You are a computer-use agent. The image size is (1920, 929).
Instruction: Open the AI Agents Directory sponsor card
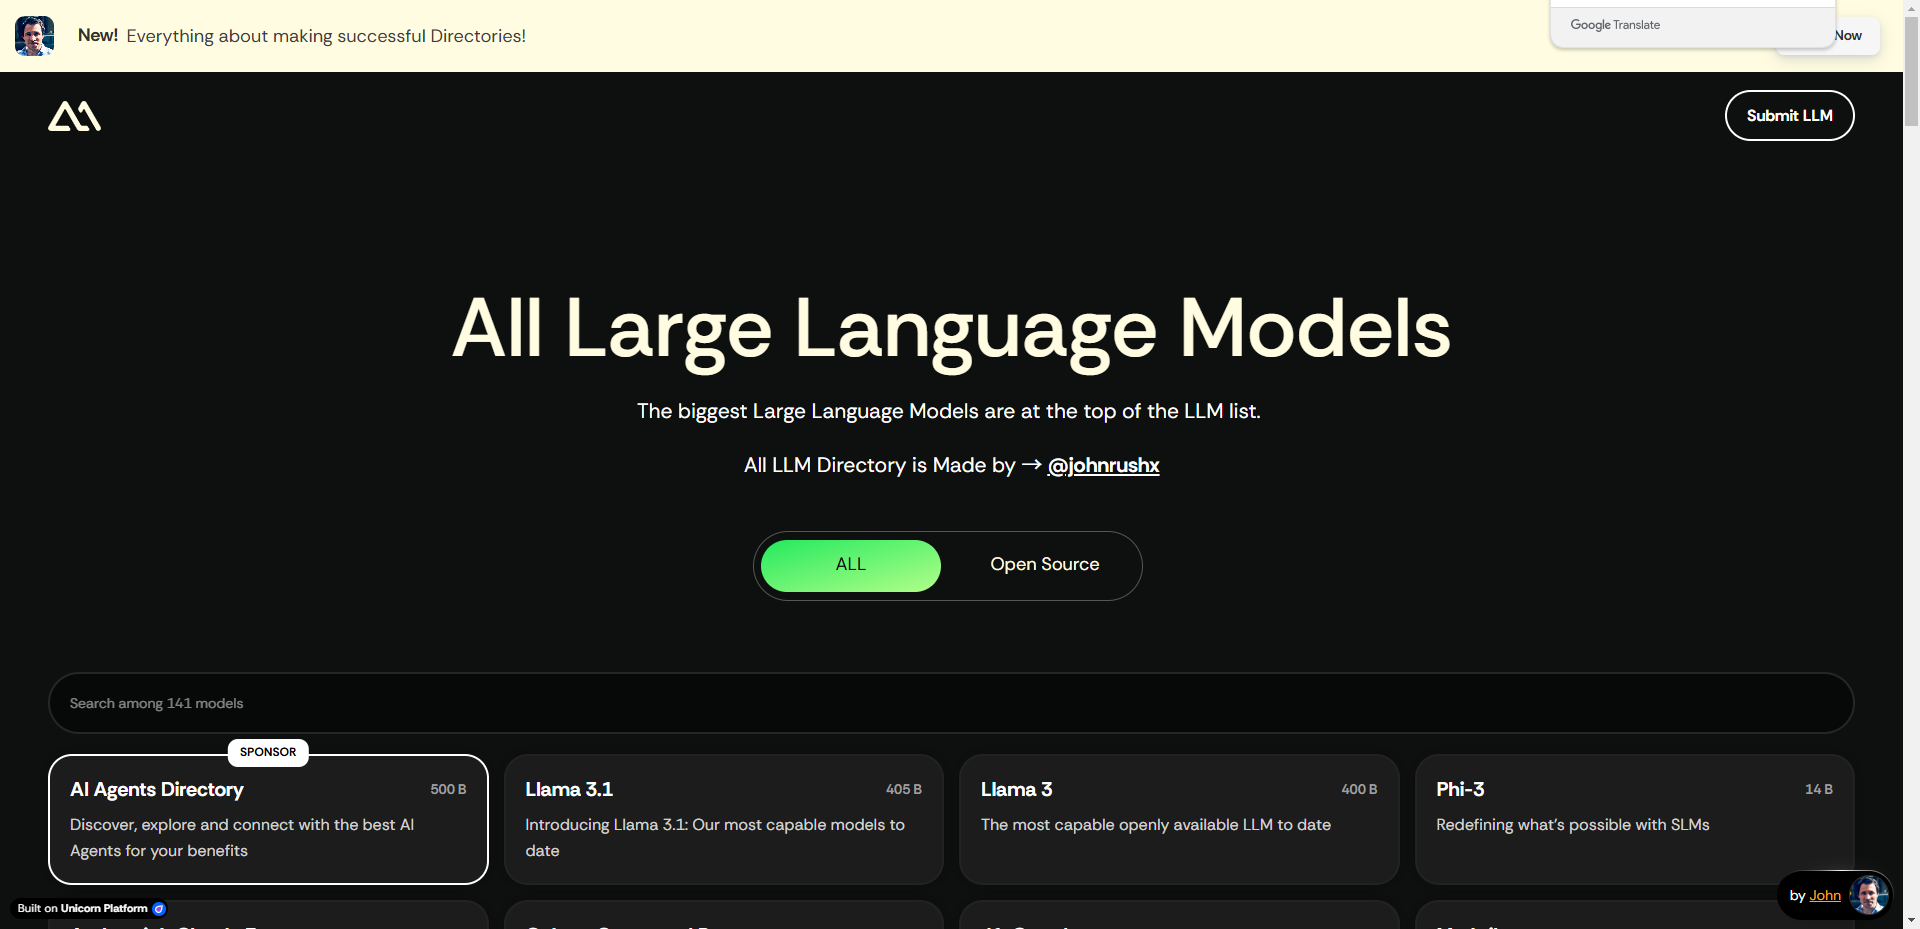pos(267,820)
